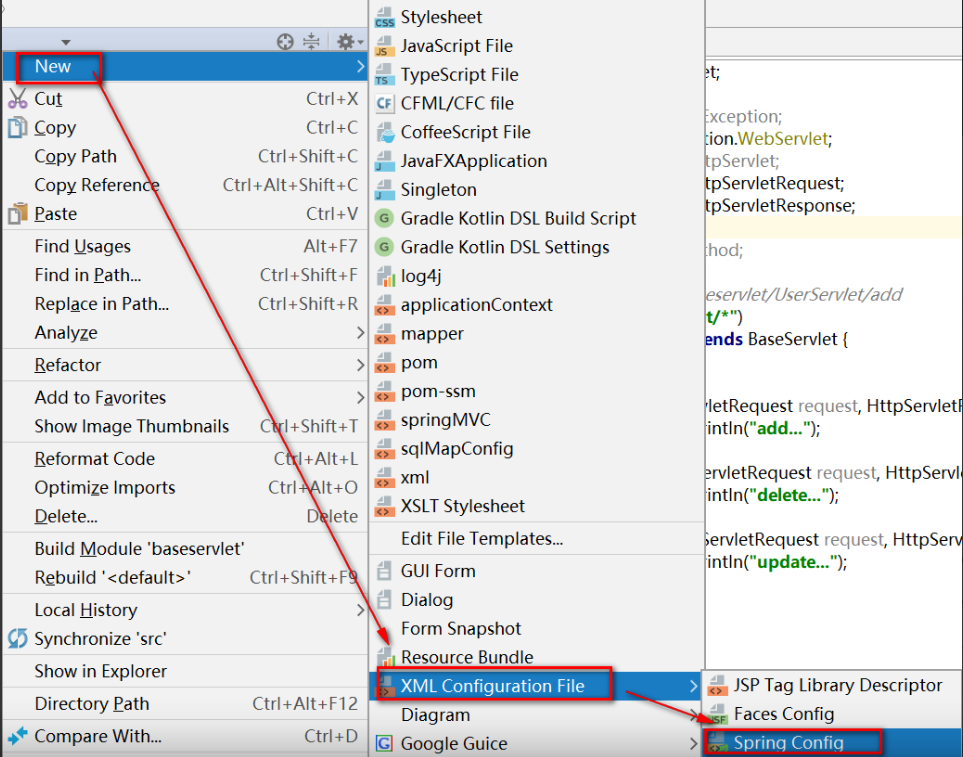
Task: Click the sqlMapConfig template icon
Action: [384, 449]
